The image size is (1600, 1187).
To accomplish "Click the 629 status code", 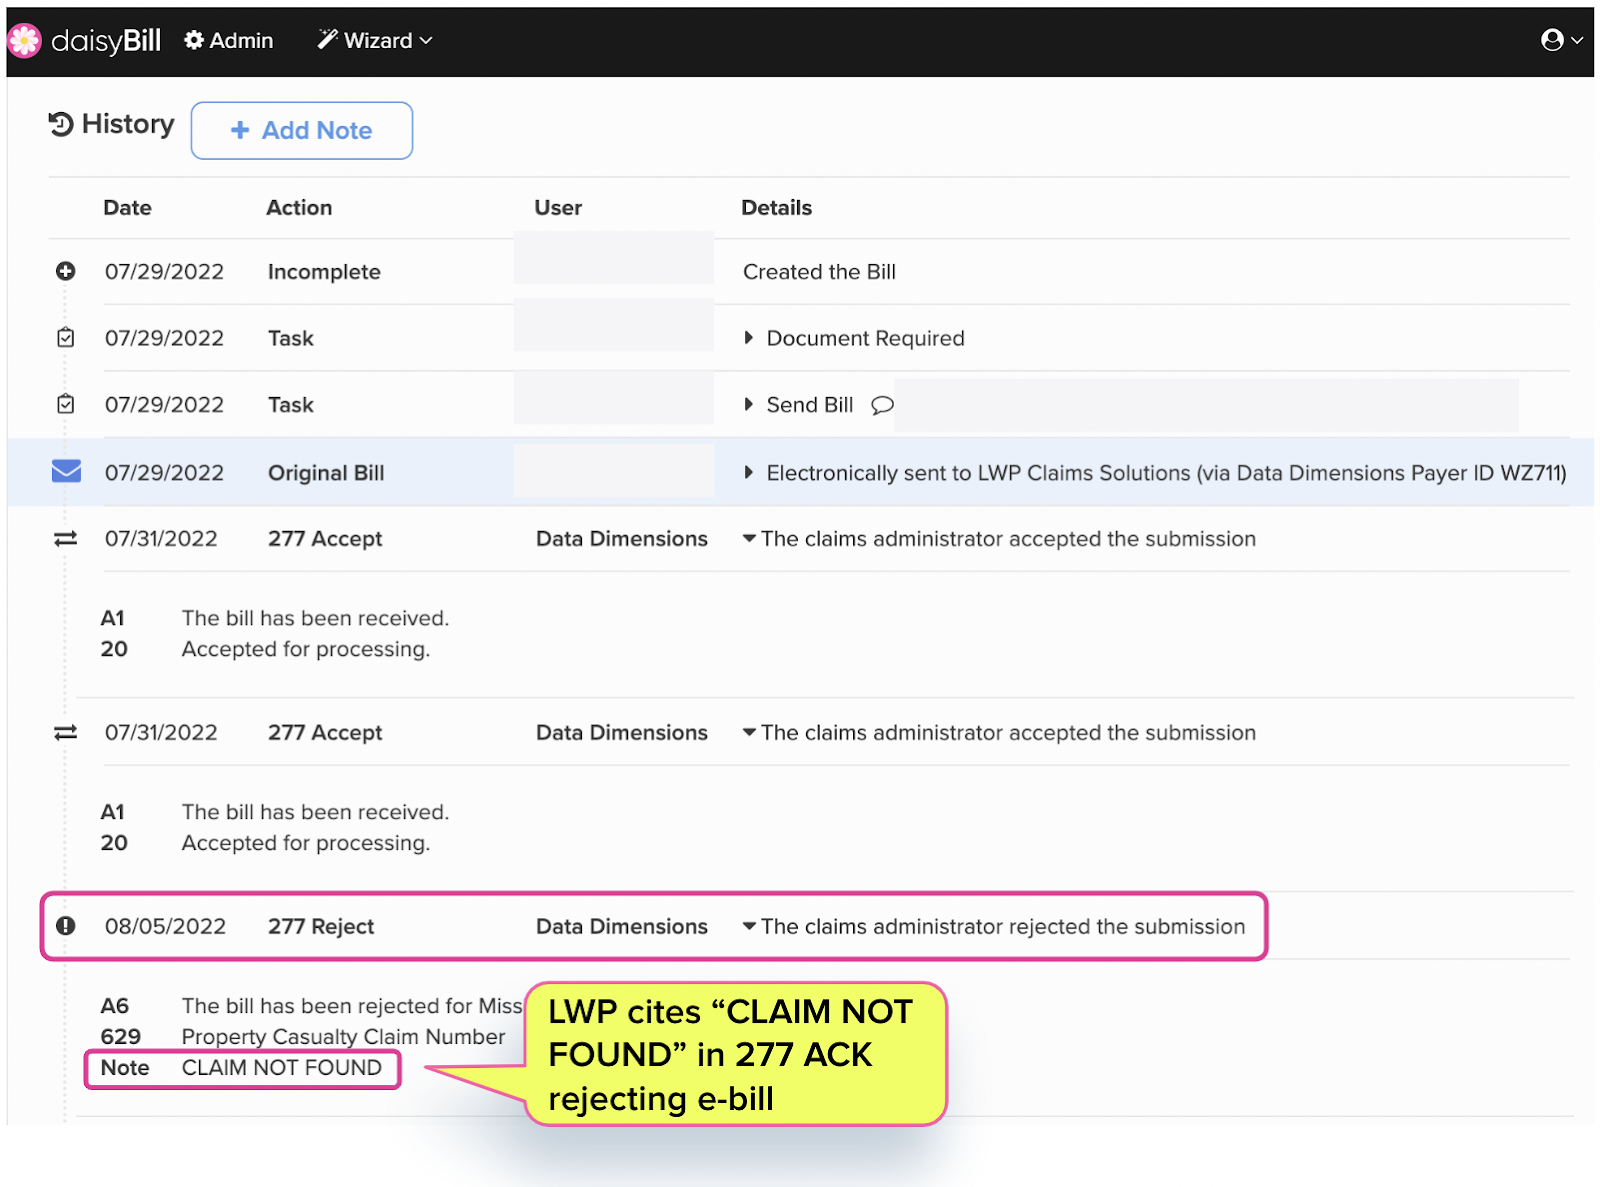I will tap(121, 1037).
